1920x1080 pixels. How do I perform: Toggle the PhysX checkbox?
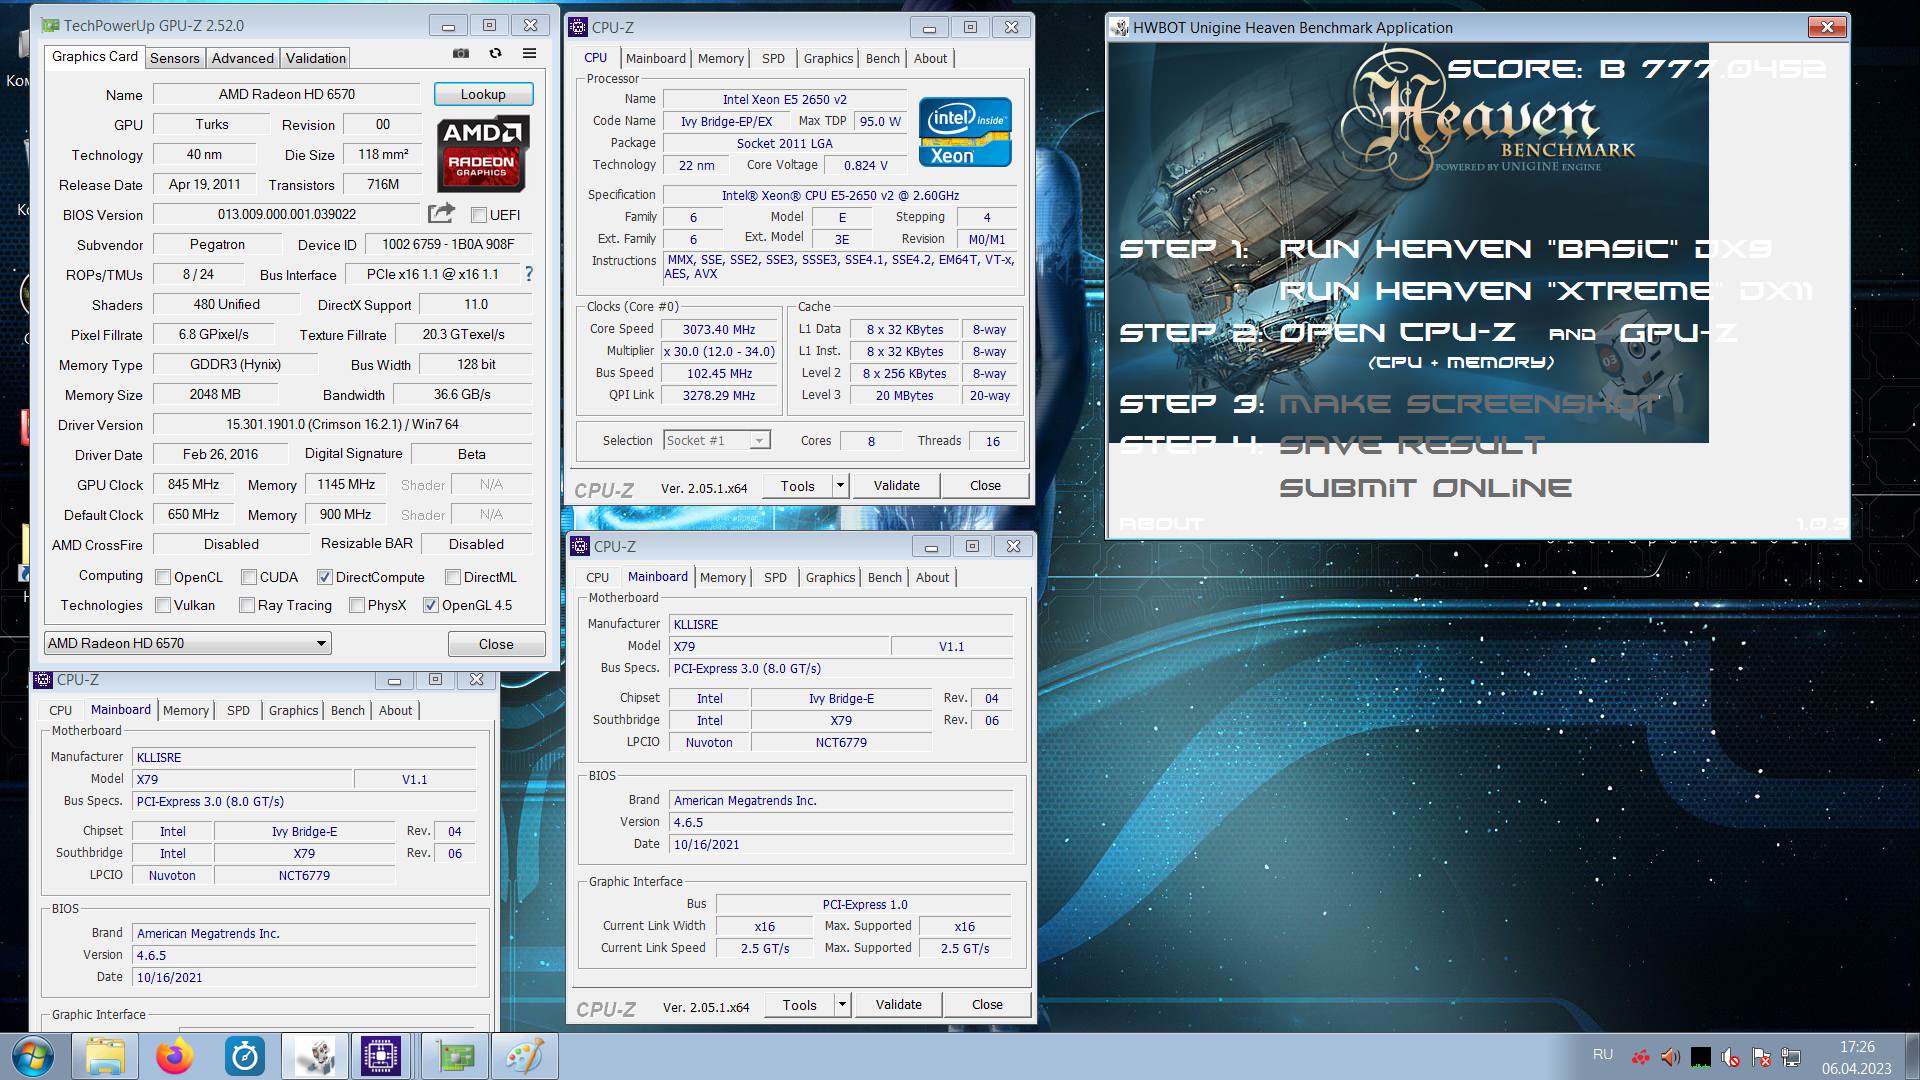356,605
